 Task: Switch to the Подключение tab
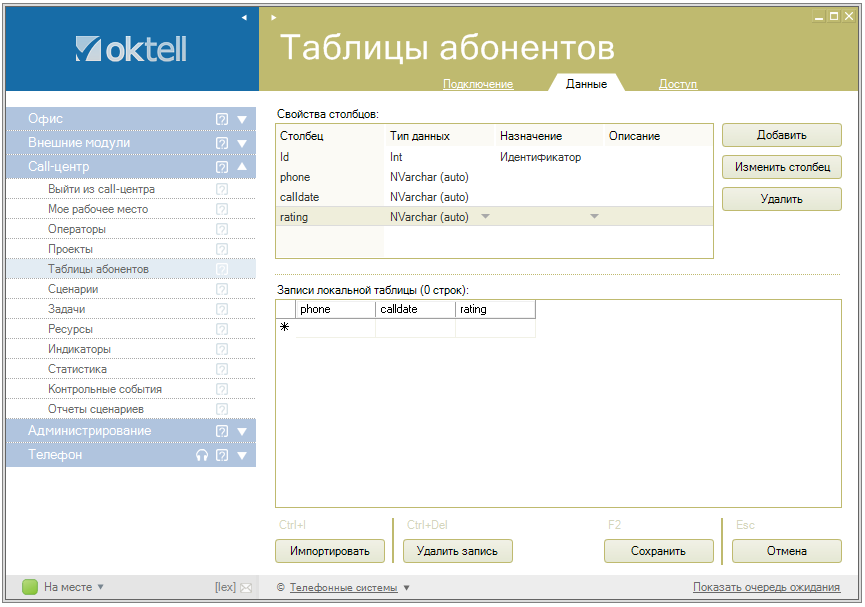477,84
